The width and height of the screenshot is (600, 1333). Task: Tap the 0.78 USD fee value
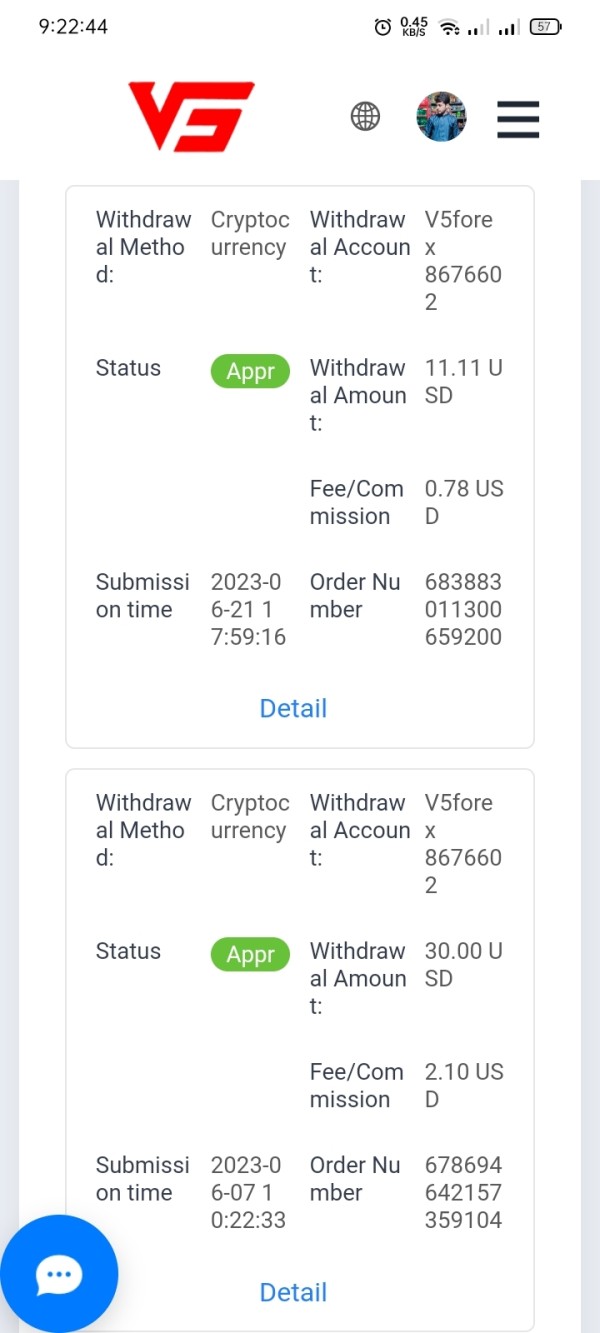(463, 502)
